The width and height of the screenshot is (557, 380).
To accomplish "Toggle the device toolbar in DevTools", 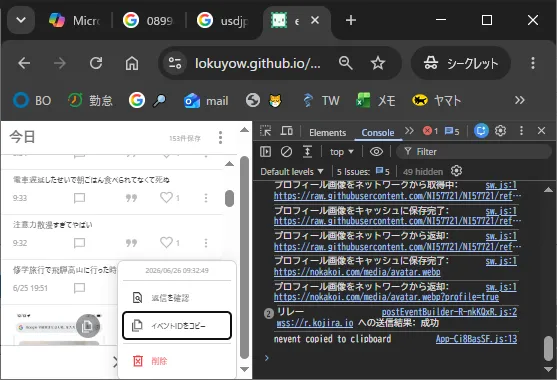I will pyautogui.click(x=286, y=131).
